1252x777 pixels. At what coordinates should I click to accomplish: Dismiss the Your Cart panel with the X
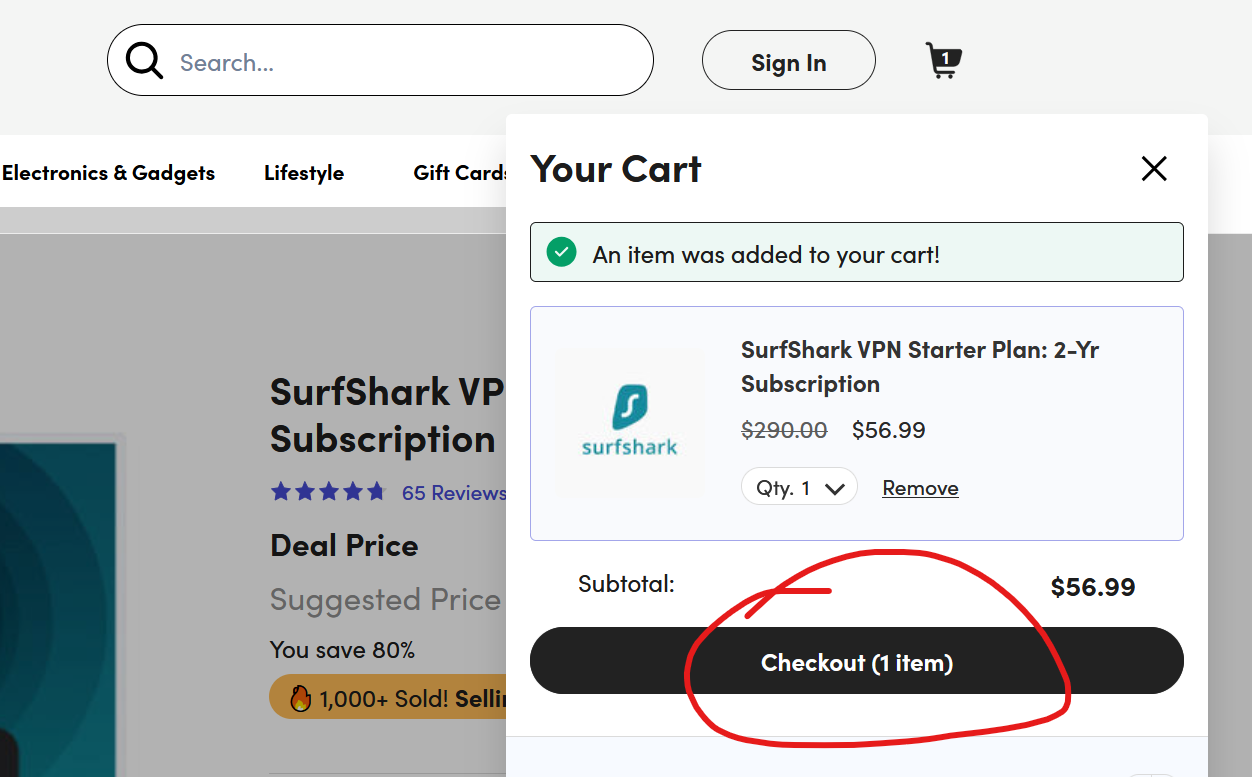pos(1154,169)
